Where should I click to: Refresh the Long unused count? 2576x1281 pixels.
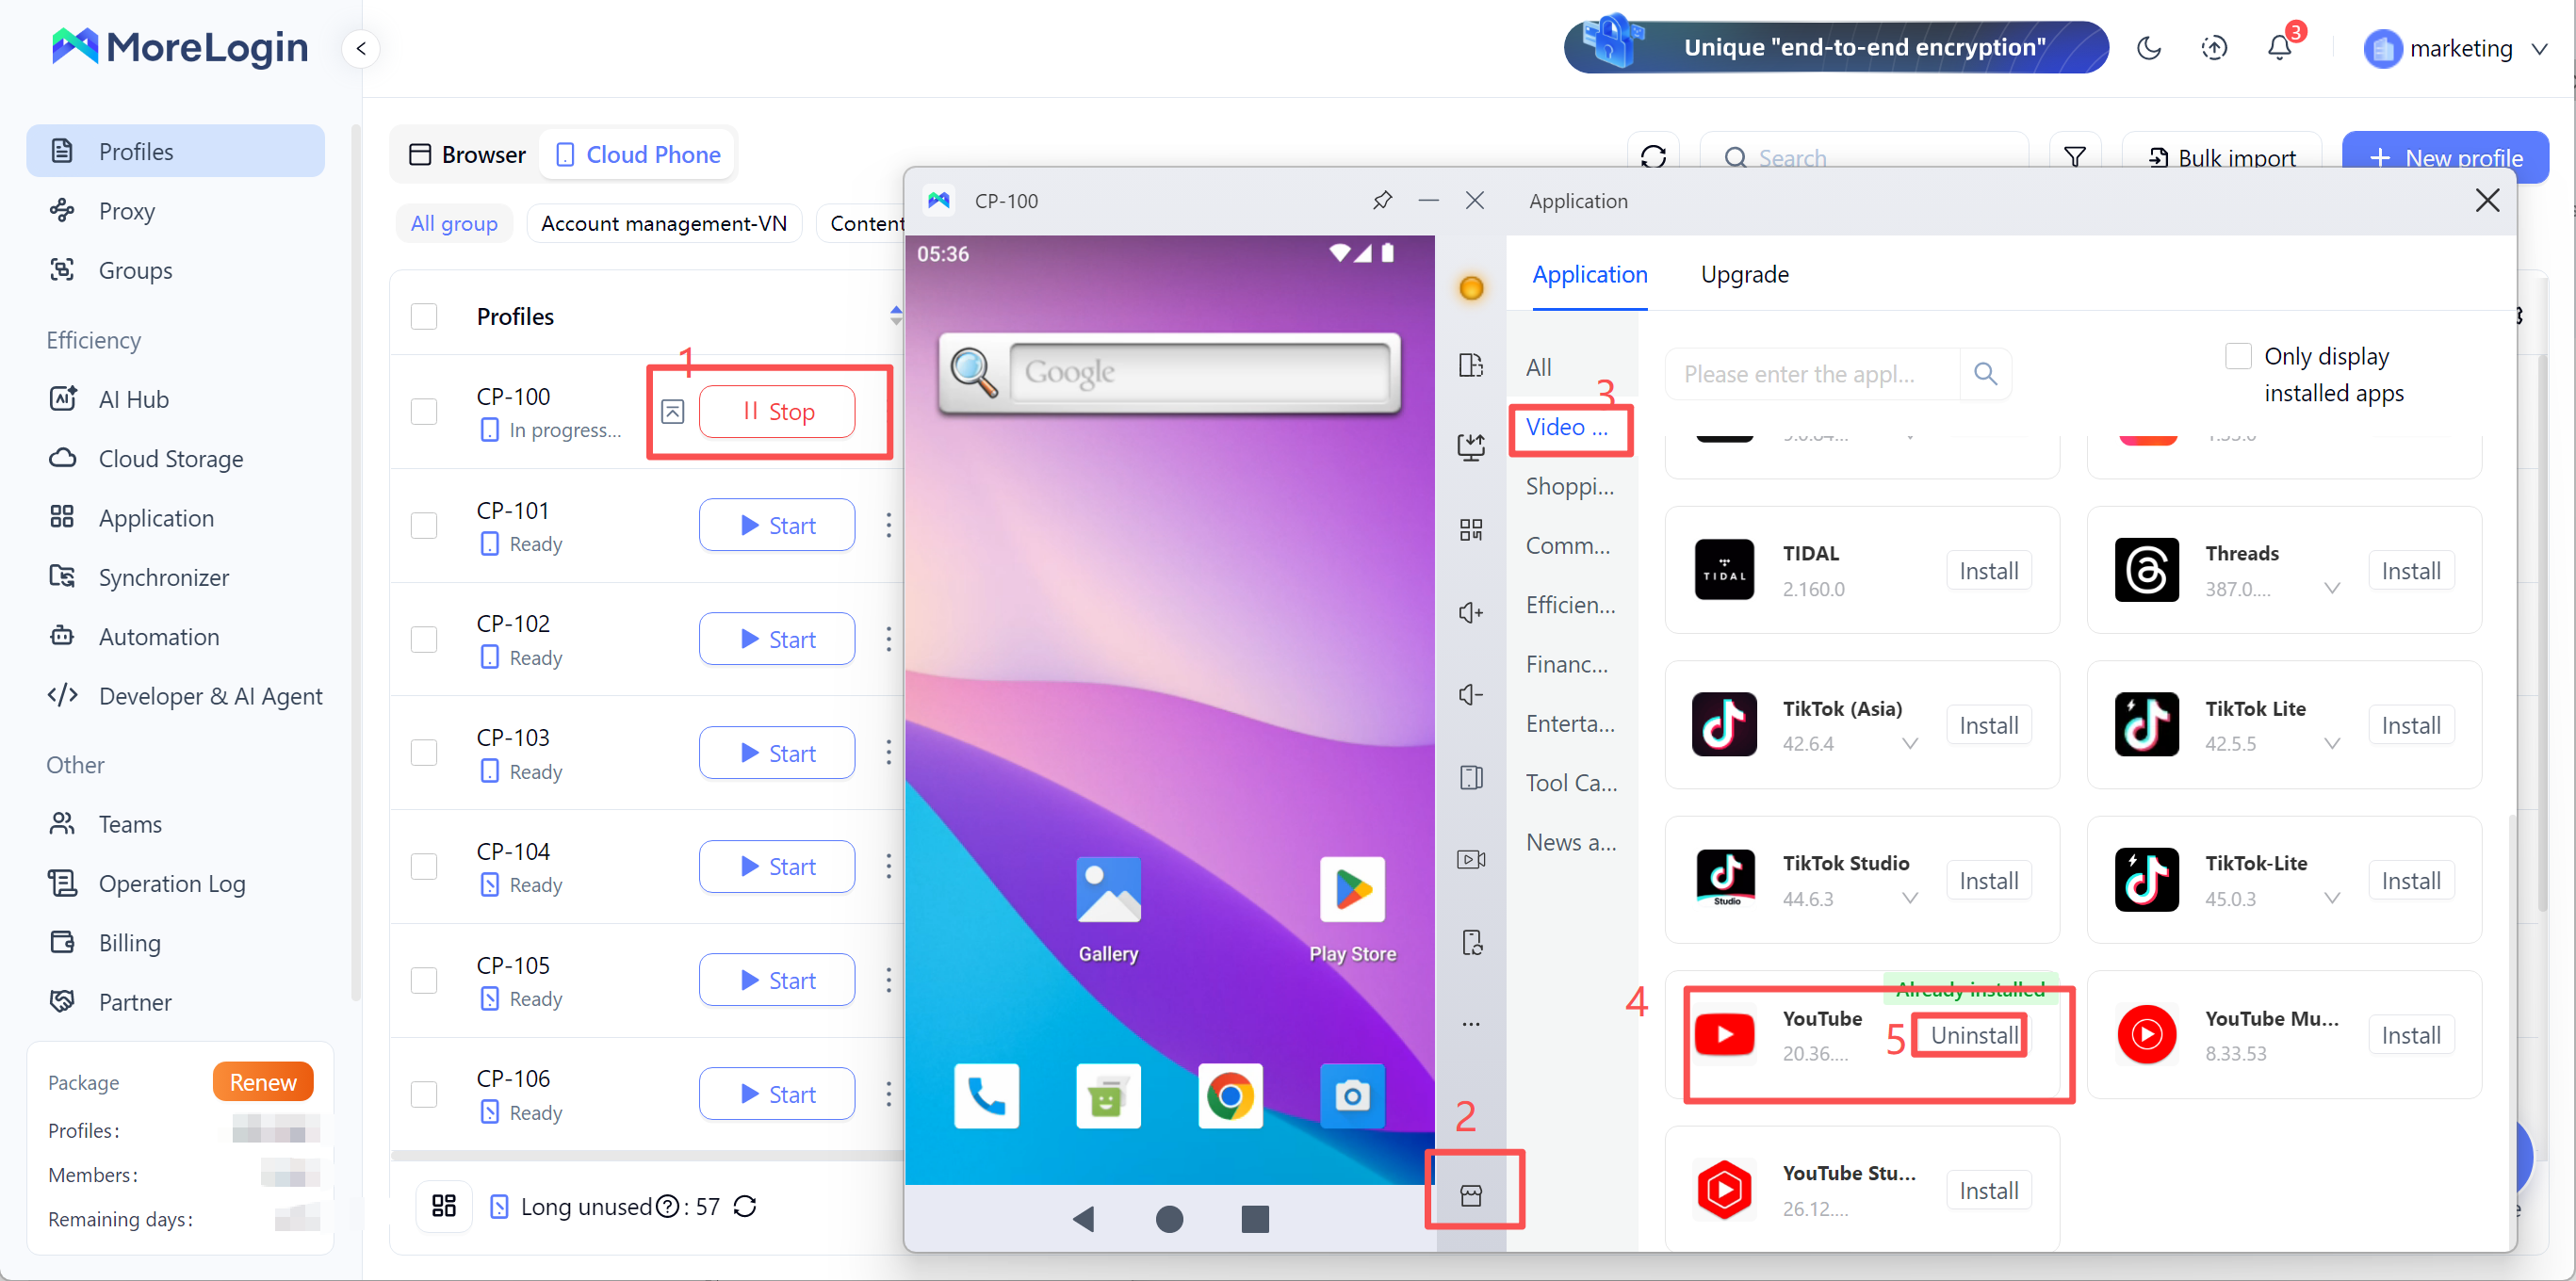pyautogui.click(x=745, y=1206)
